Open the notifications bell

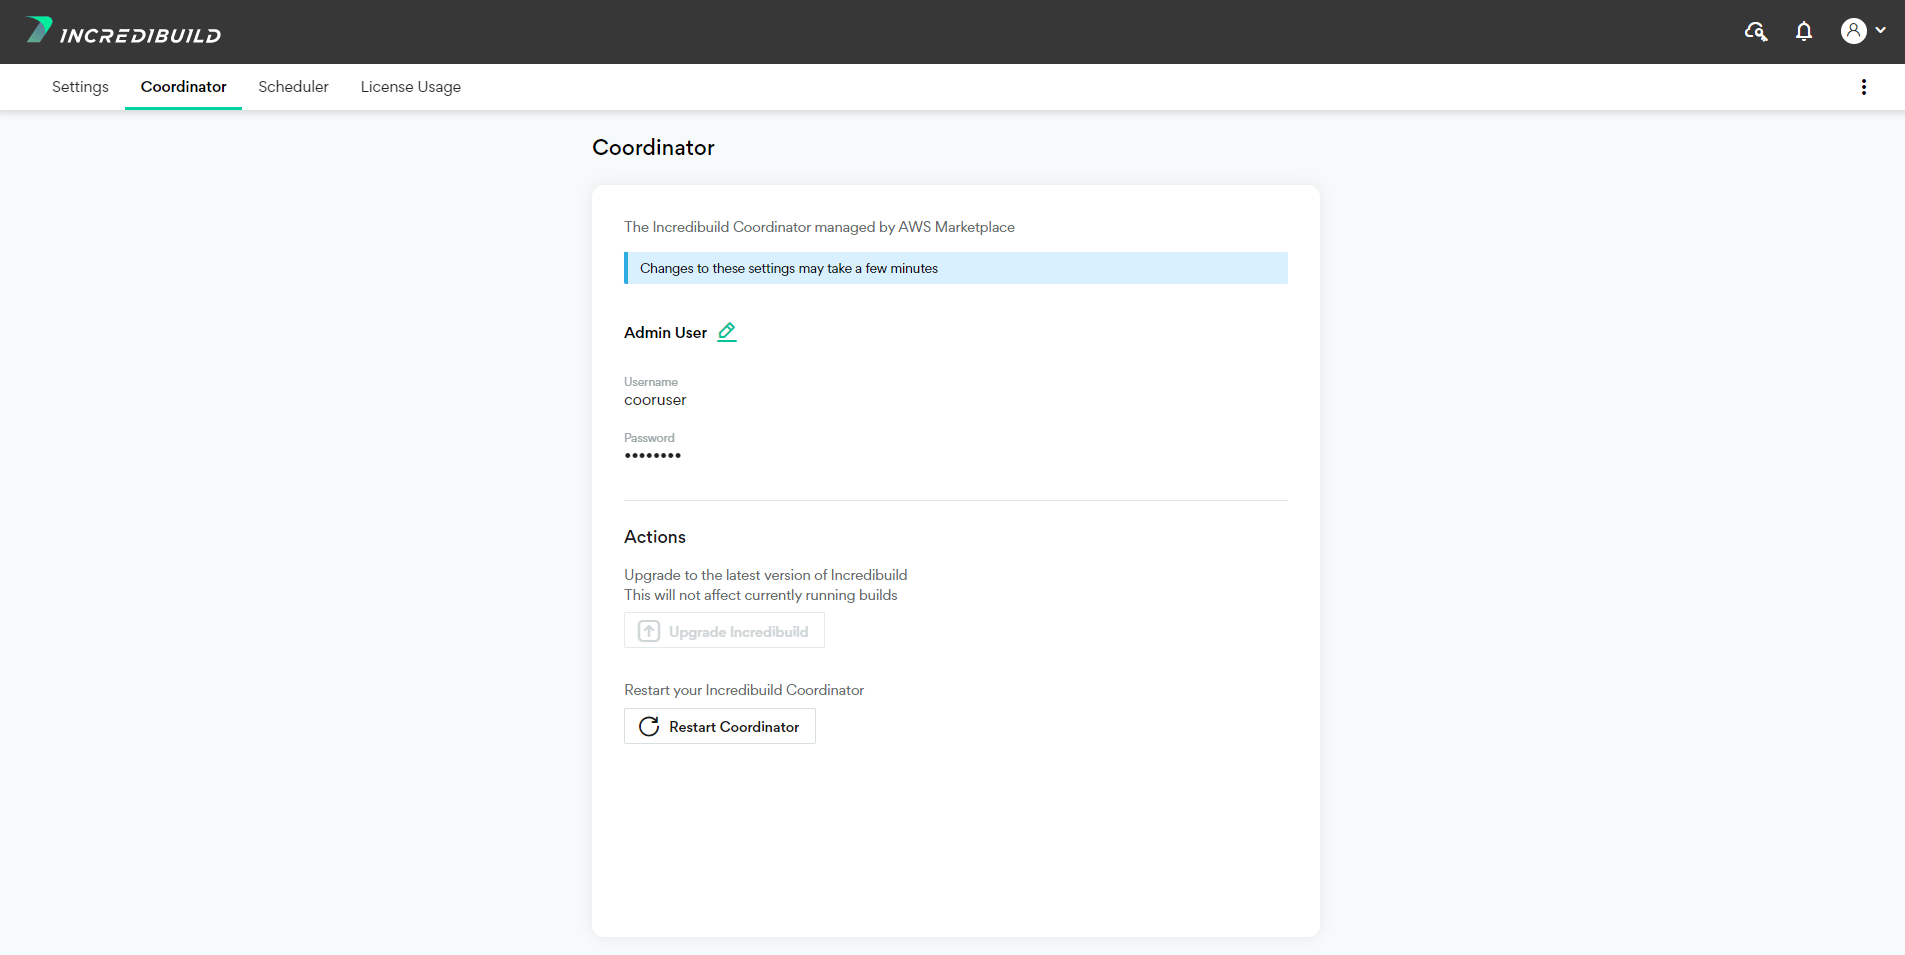(x=1804, y=32)
